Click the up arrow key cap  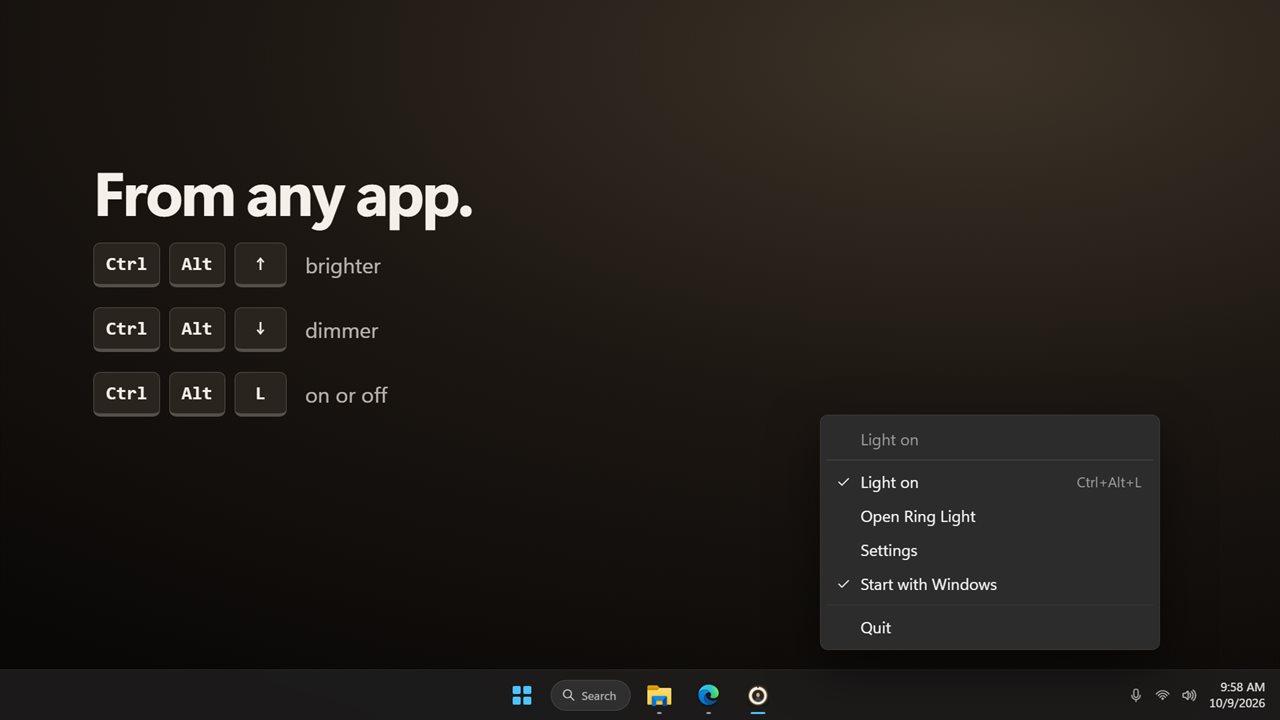tap(260, 265)
